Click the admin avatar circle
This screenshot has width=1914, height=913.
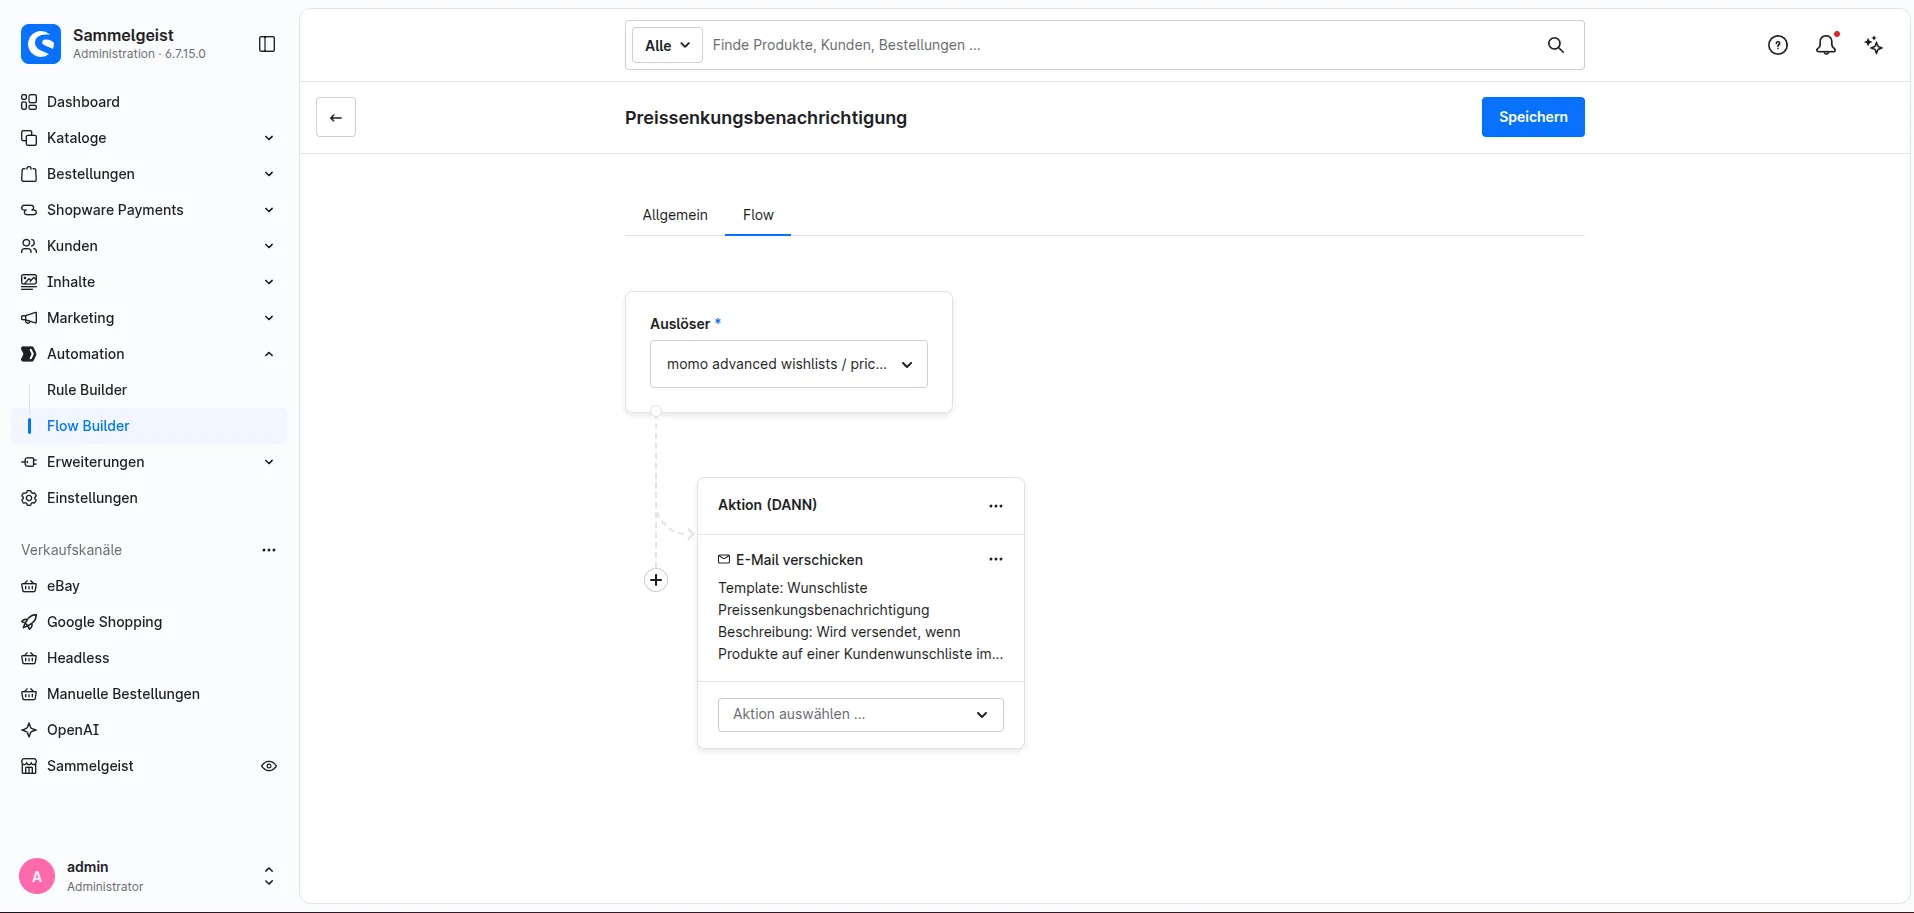(37, 876)
